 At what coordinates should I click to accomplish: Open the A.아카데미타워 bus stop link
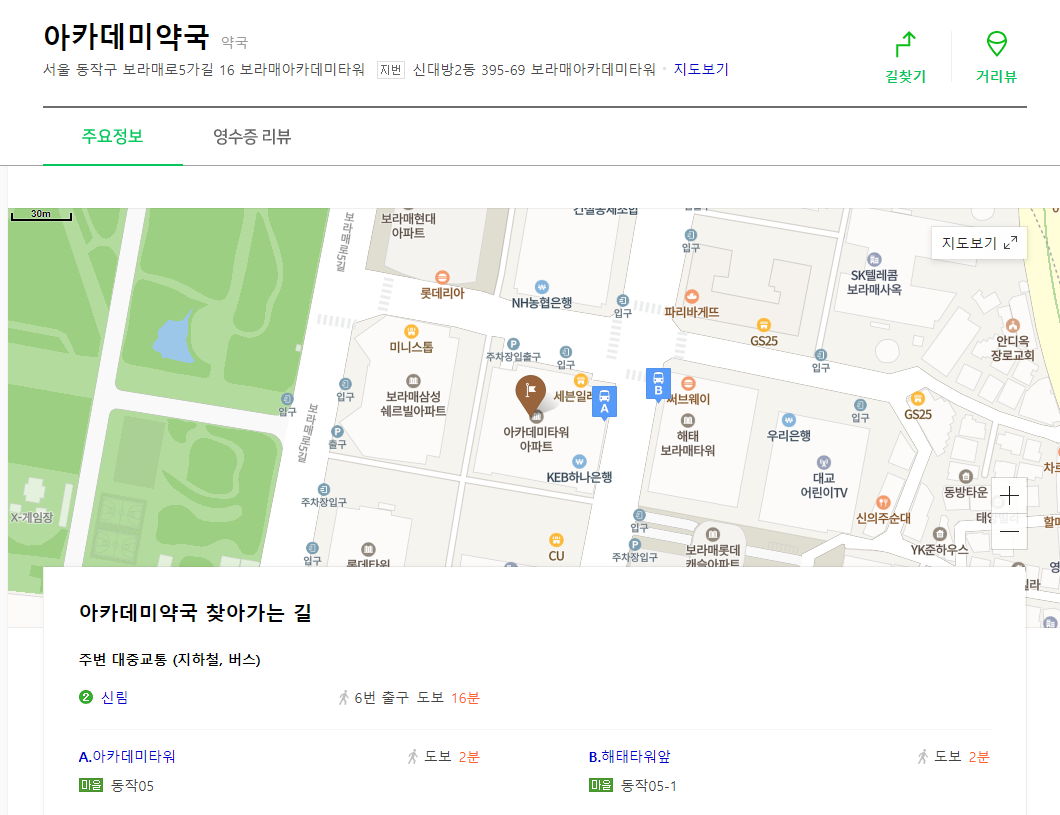[x=127, y=757]
